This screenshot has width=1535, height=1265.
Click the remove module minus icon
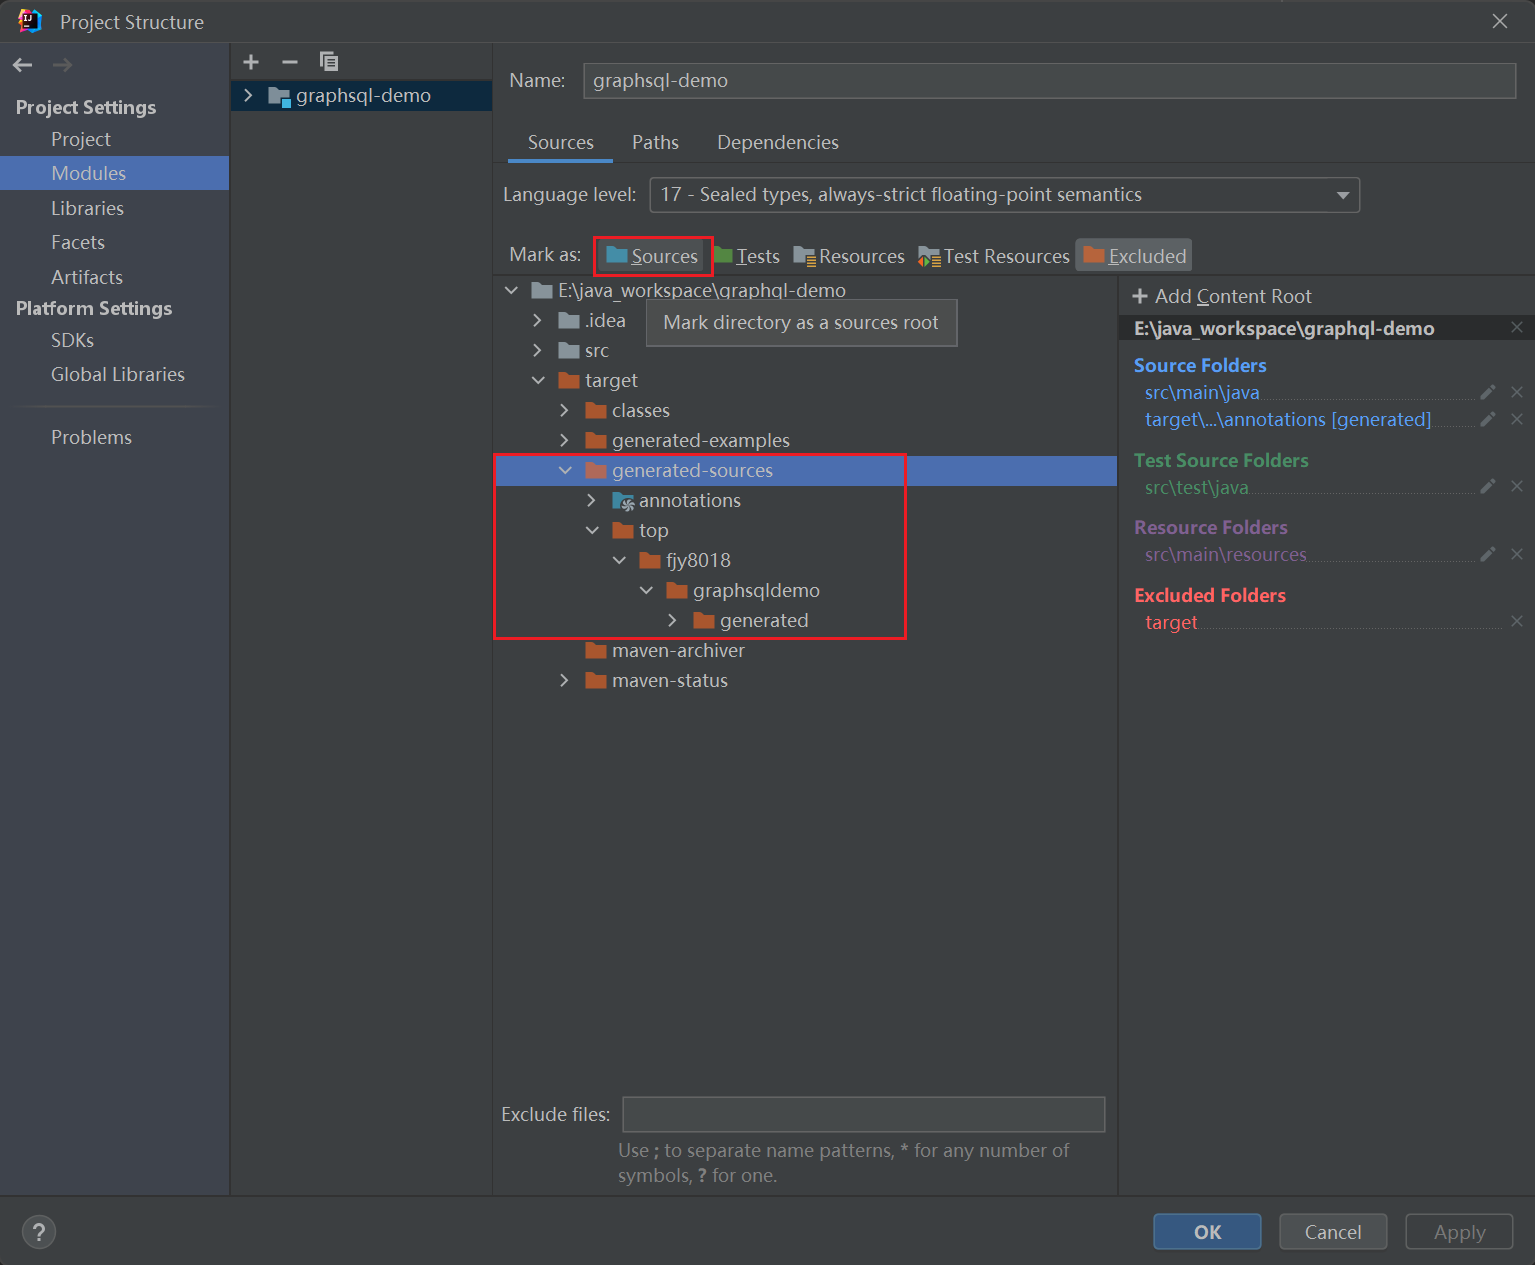pos(290,62)
